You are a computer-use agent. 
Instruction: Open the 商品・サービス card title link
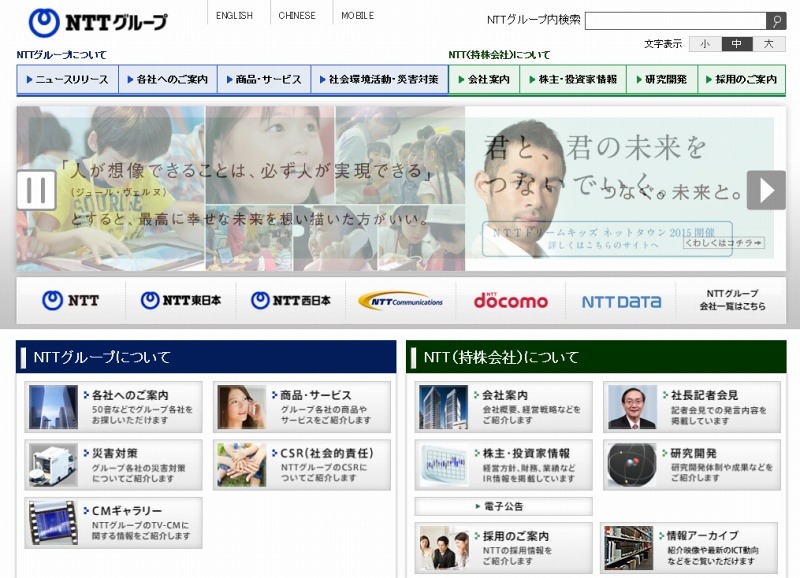point(316,395)
